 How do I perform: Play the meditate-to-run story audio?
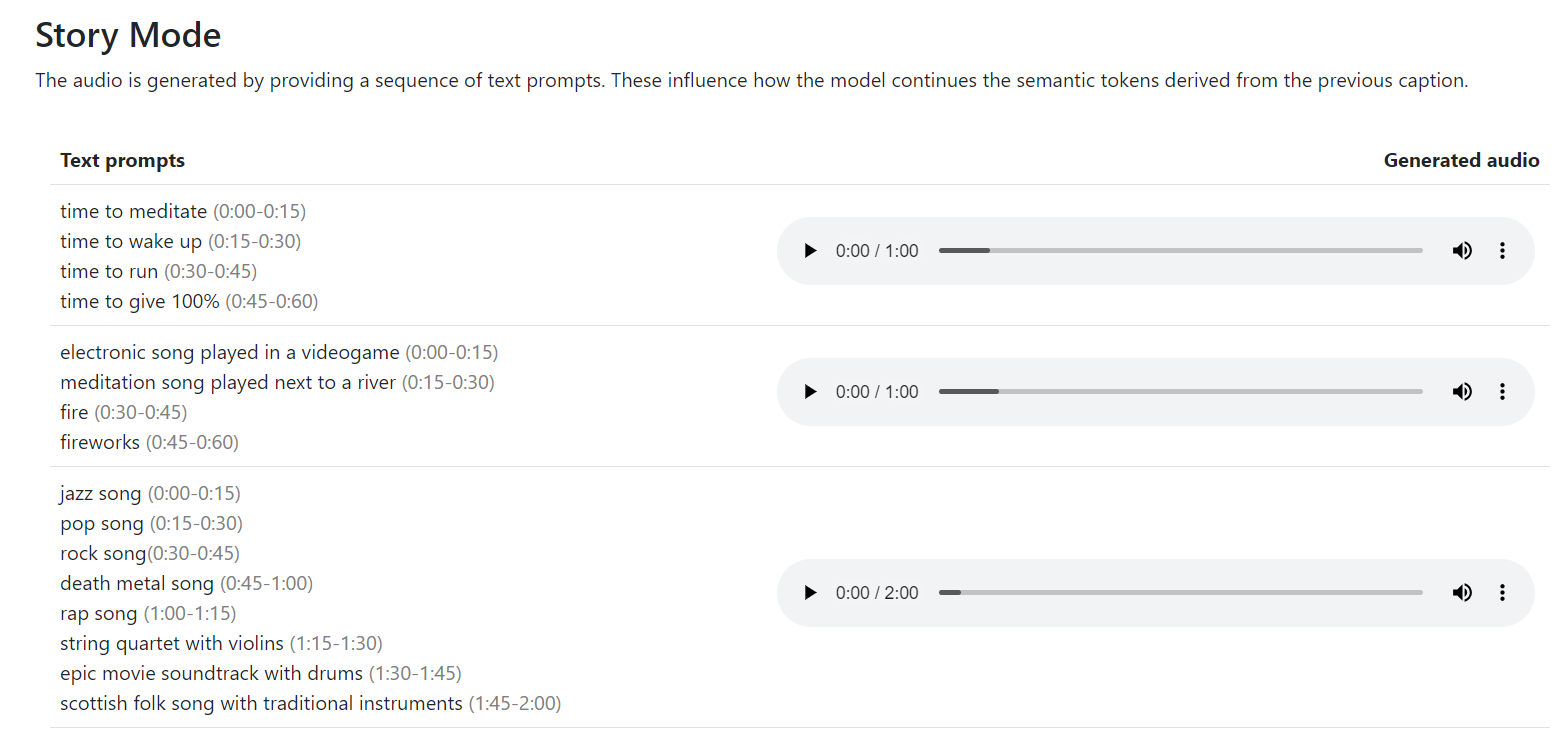[810, 251]
